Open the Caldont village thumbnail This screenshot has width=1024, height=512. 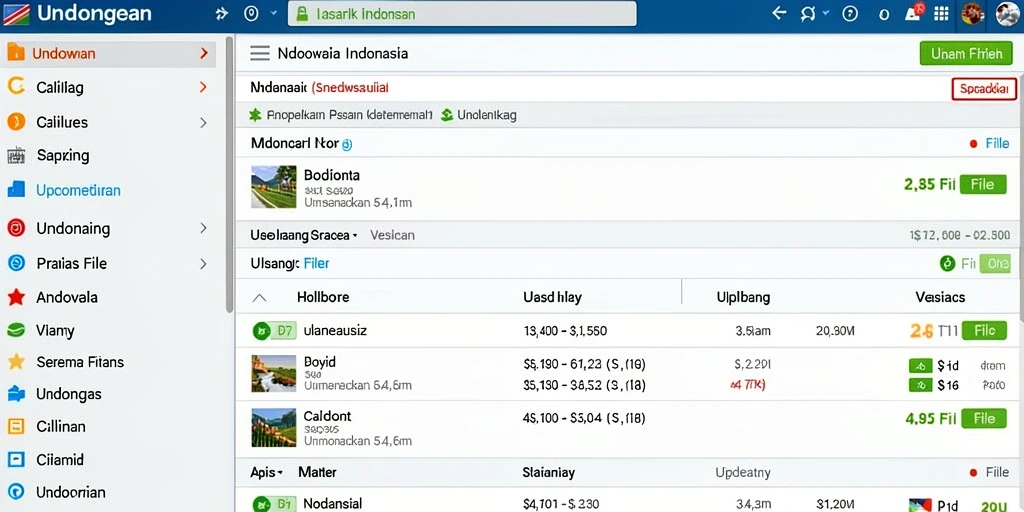click(274, 428)
